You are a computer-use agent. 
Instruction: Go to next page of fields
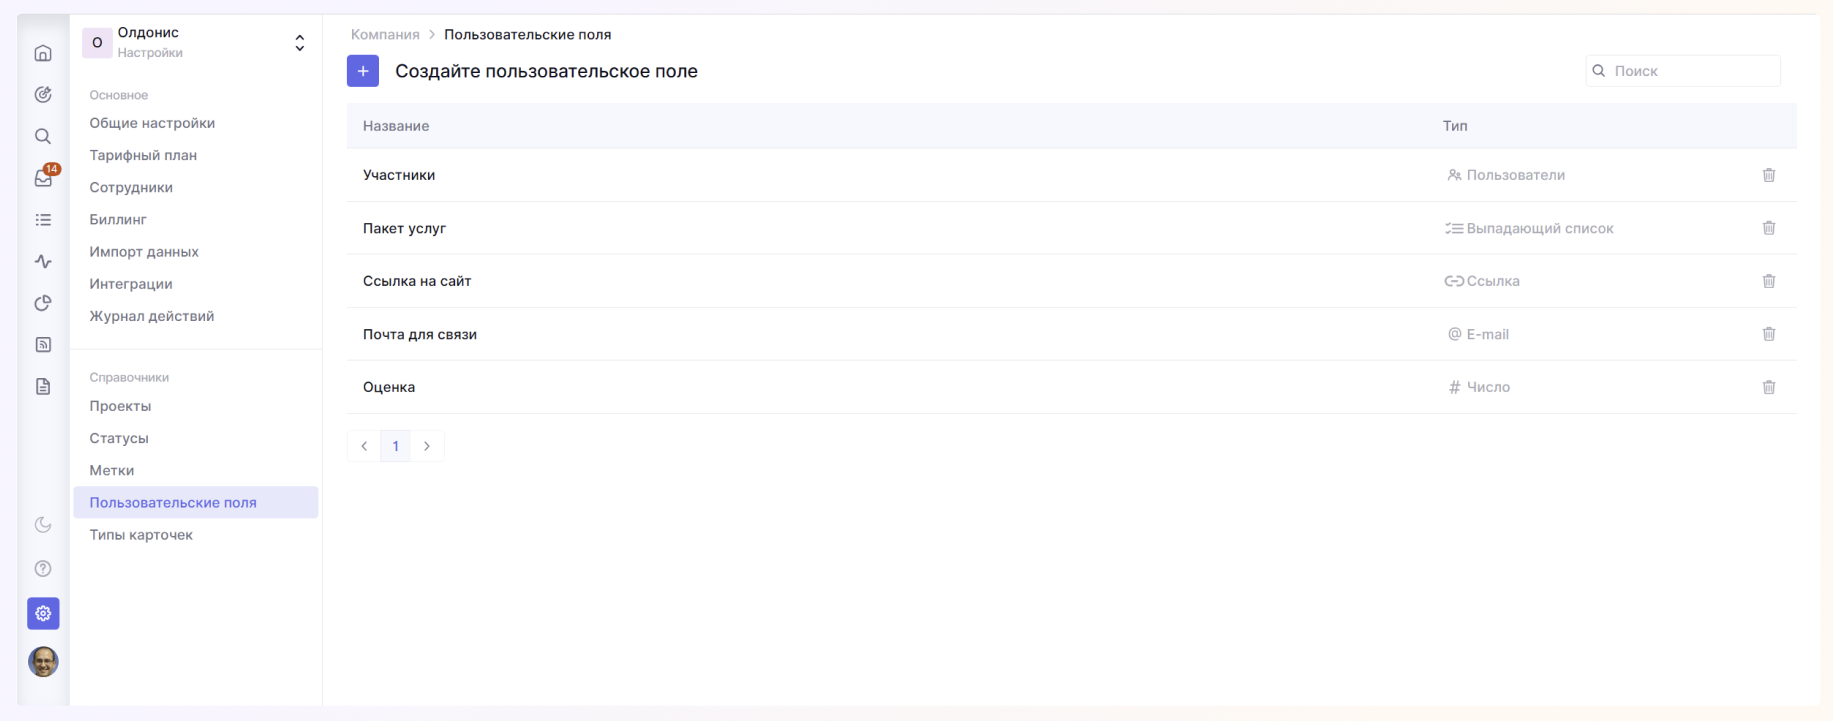tap(427, 446)
